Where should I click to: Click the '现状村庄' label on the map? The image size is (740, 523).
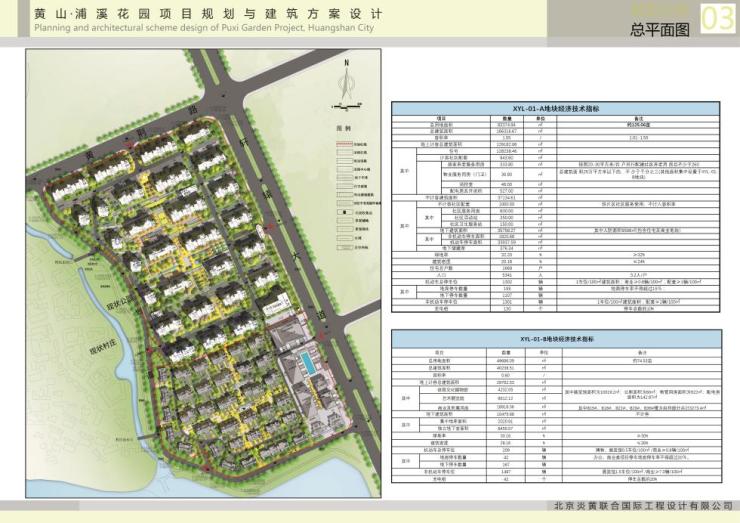click(102, 348)
